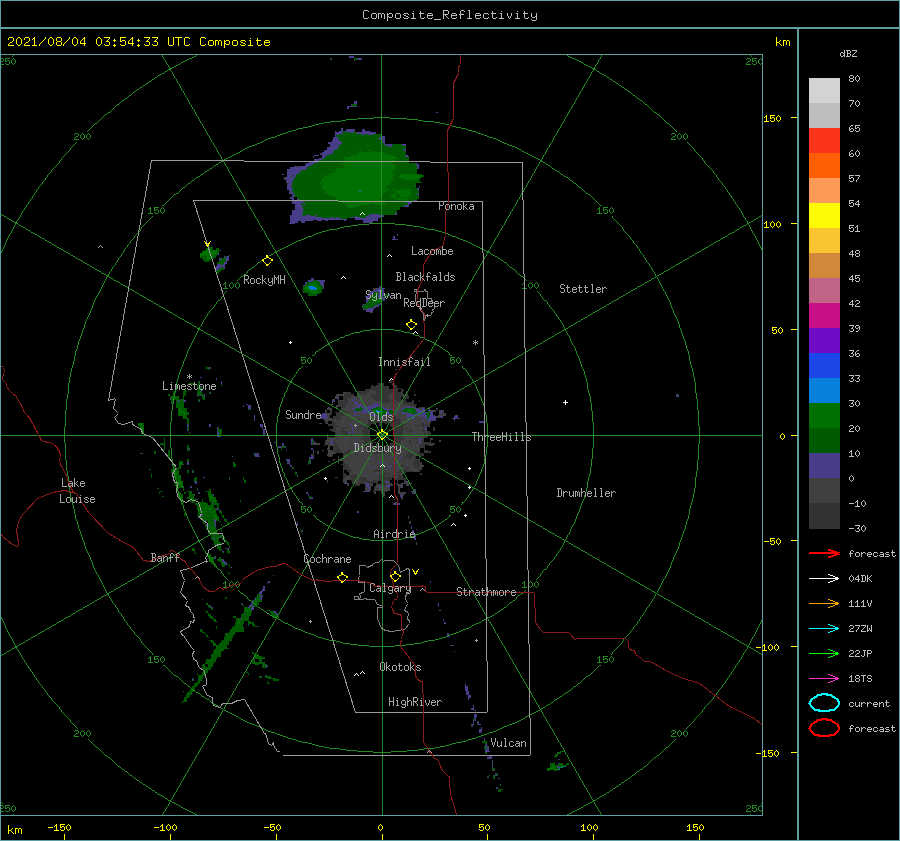Screen dimensions: 900x841
Task: Click the ThreeHills label
Action: [x=502, y=437]
